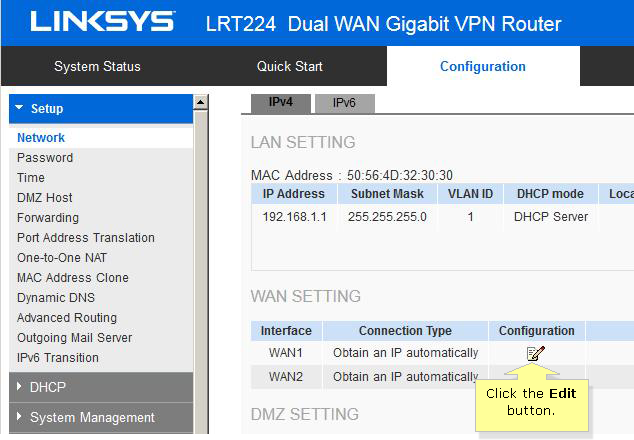634x440 pixels.
Task: Go to the Time settings
Action: (31, 178)
